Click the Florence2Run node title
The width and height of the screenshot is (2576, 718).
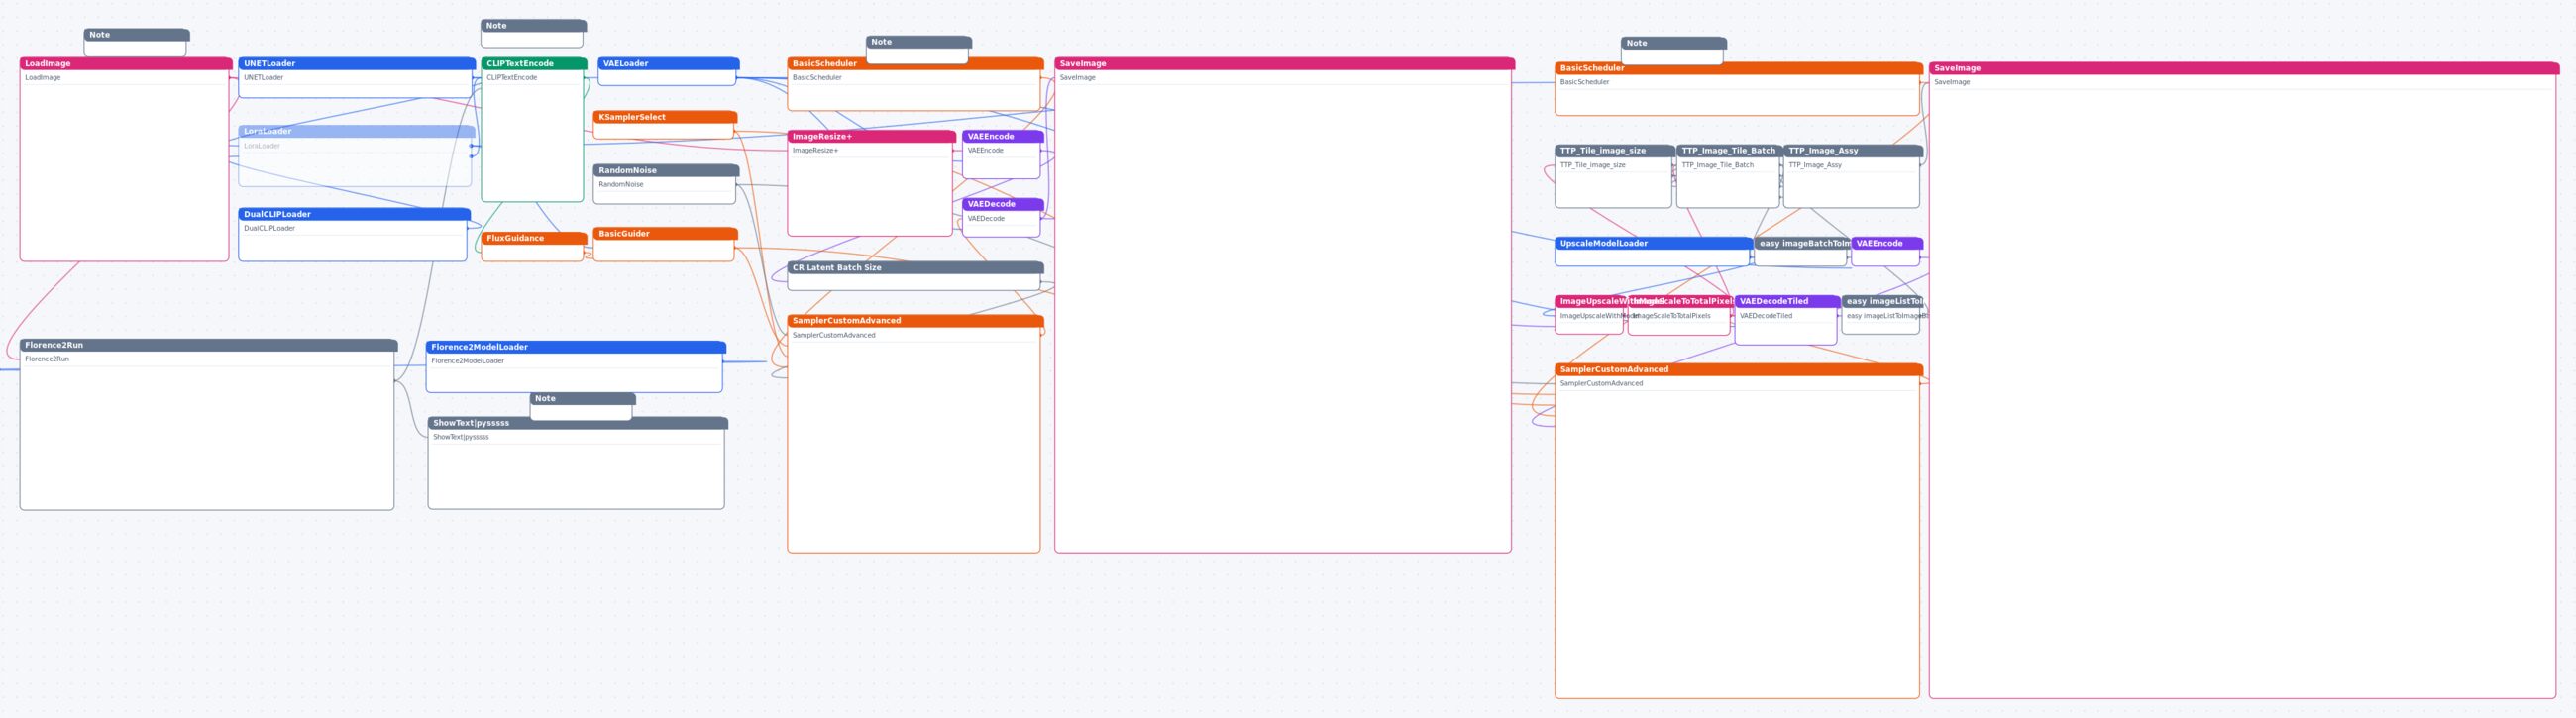pos(54,345)
